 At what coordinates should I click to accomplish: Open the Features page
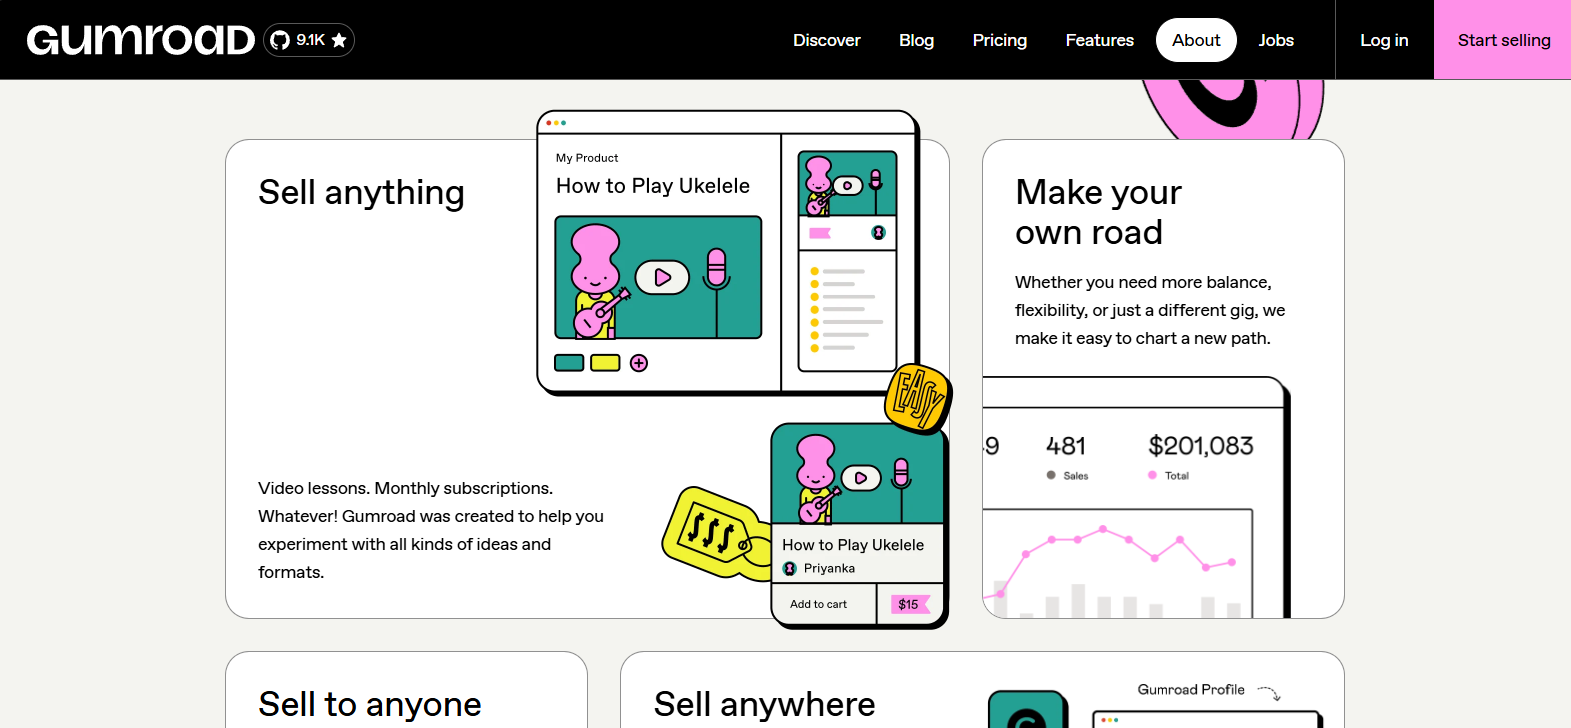(x=1099, y=40)
